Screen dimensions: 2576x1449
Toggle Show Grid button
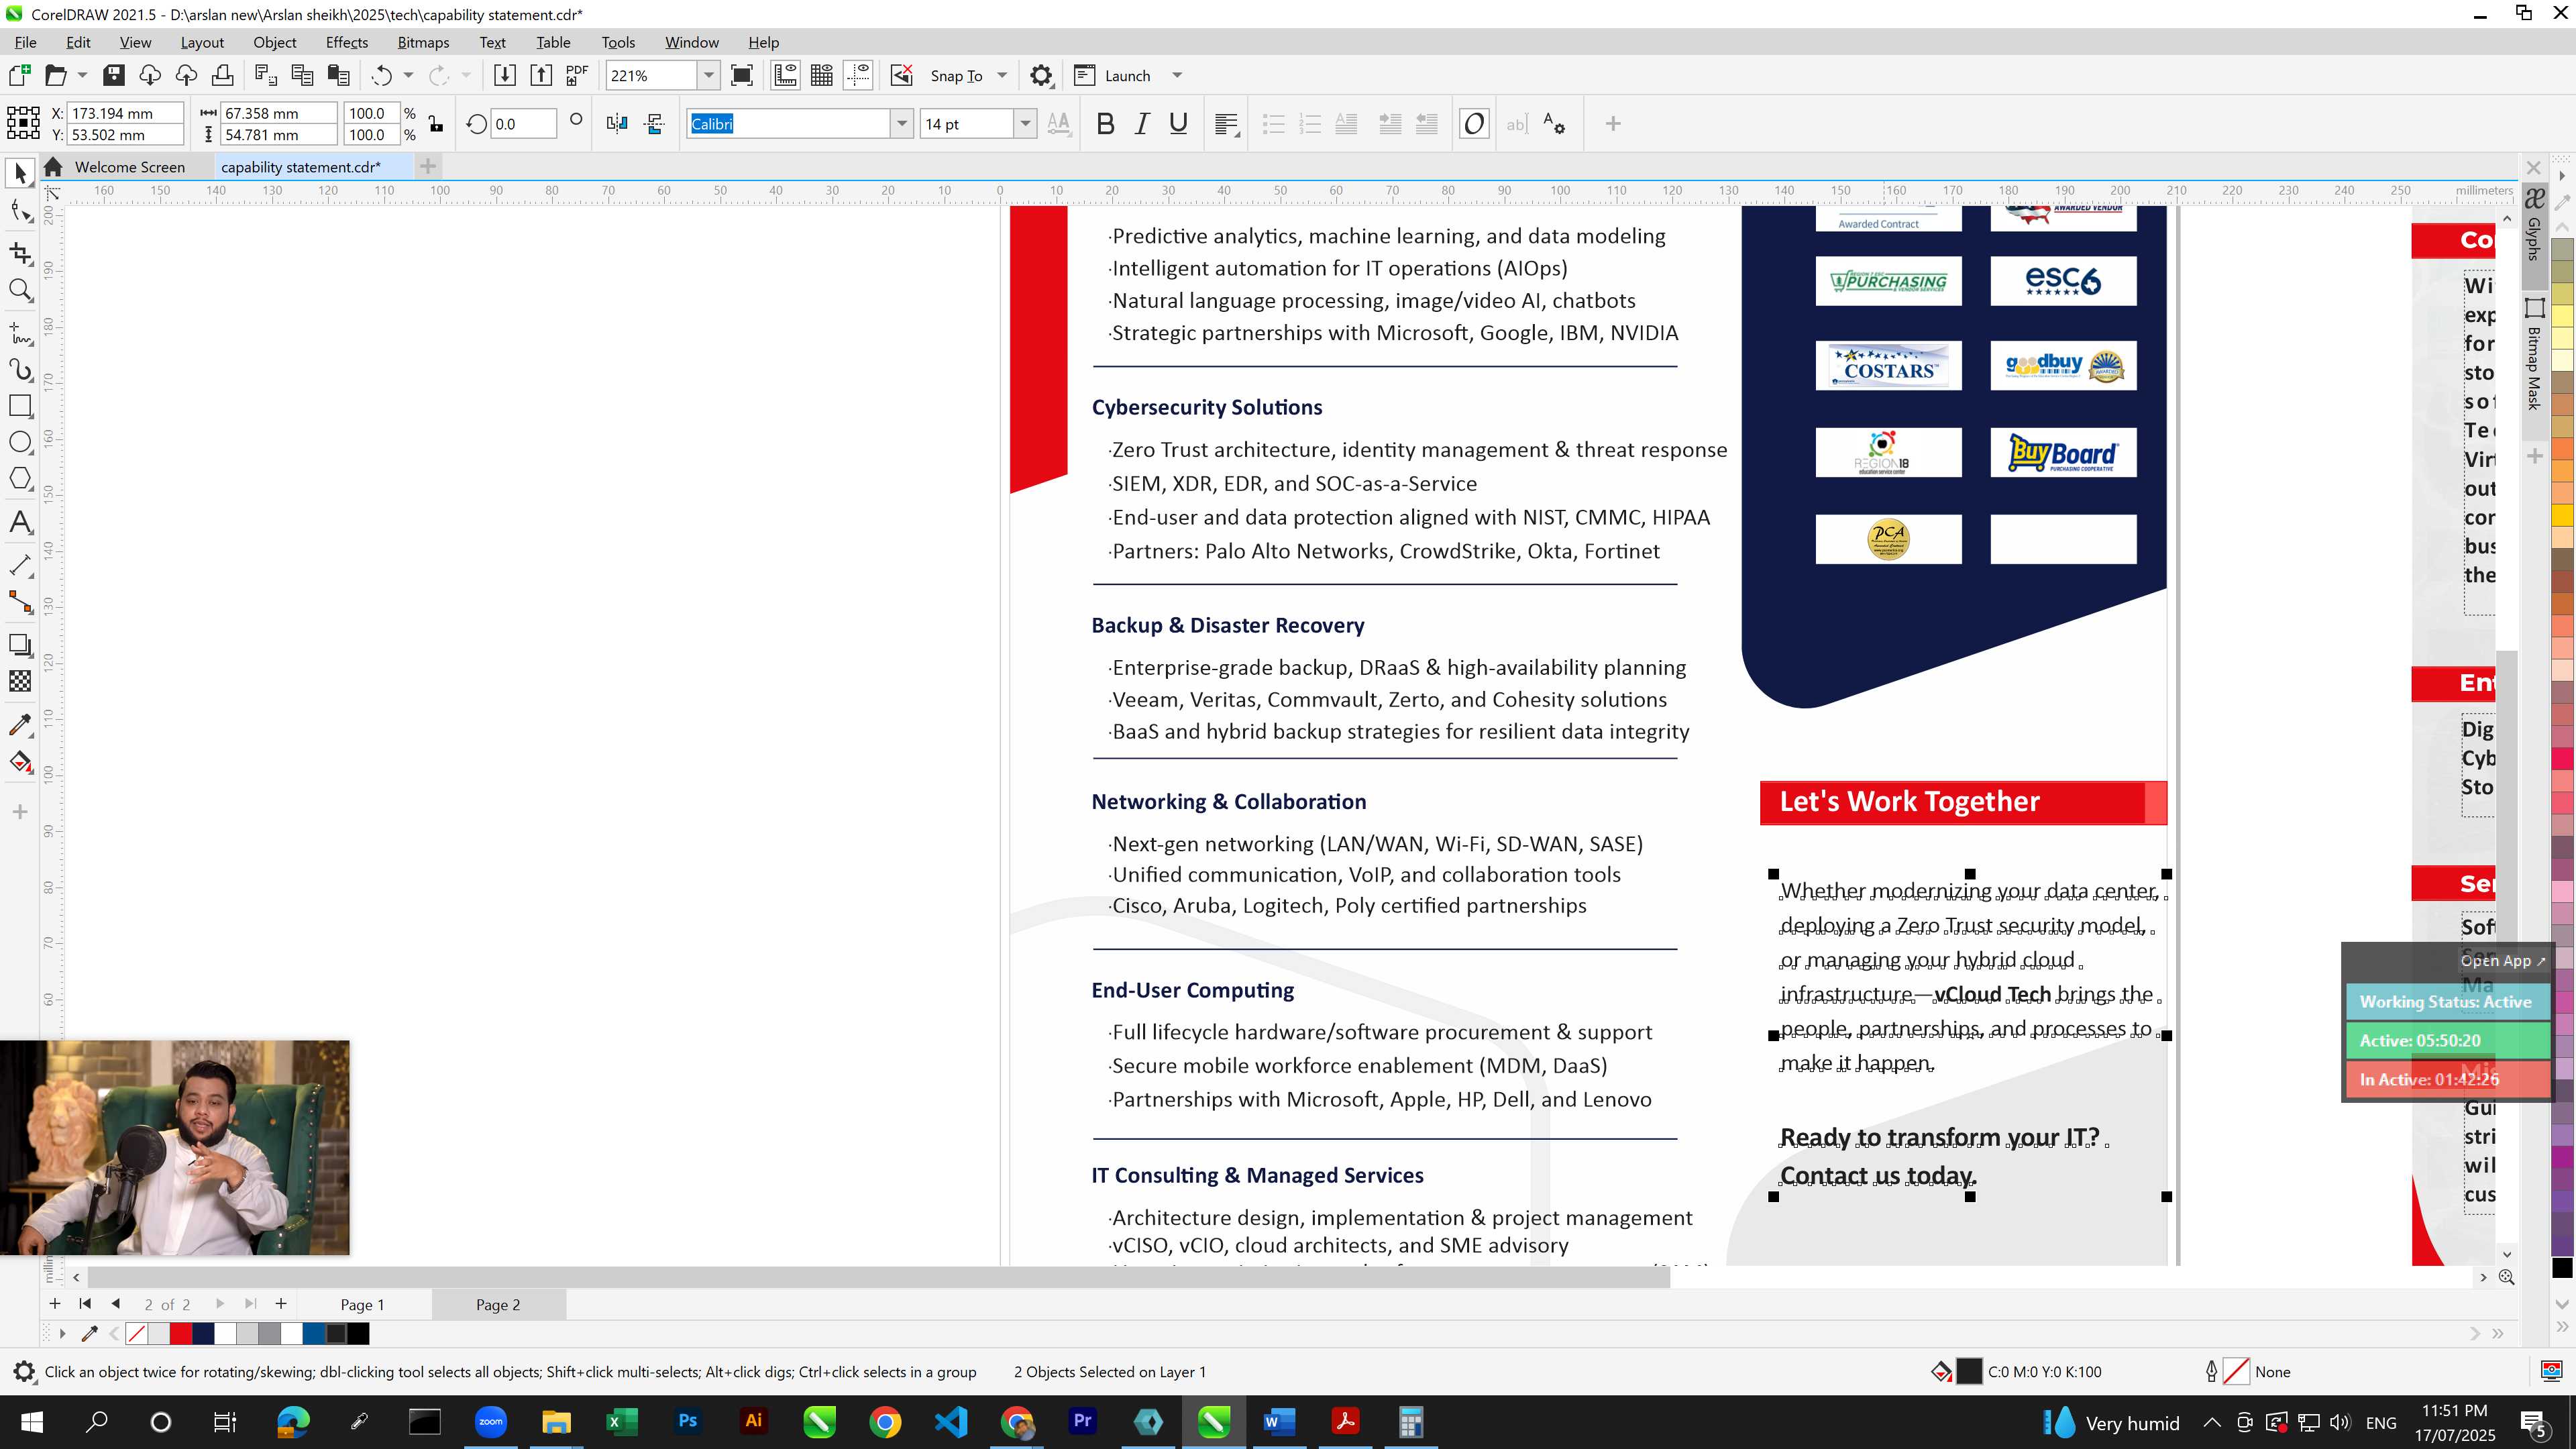click(822, 75)
